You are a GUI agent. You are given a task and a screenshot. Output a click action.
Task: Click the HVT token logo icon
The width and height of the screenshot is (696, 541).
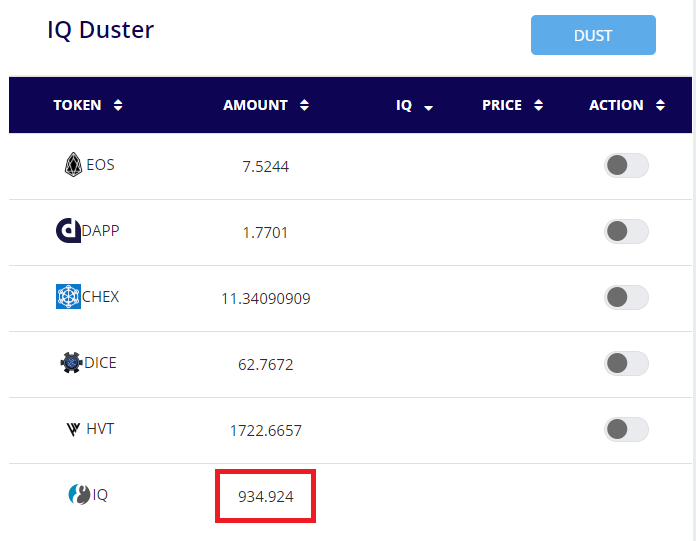[73, 429]
